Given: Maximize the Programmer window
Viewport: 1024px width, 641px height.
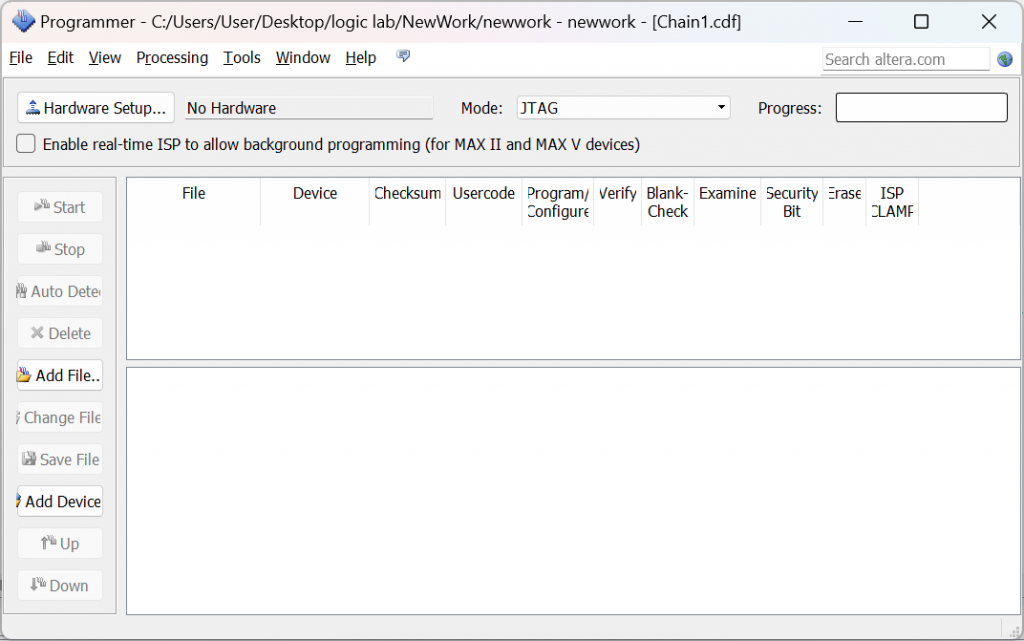Looking at the screenshot, I should tap(921, 22).
